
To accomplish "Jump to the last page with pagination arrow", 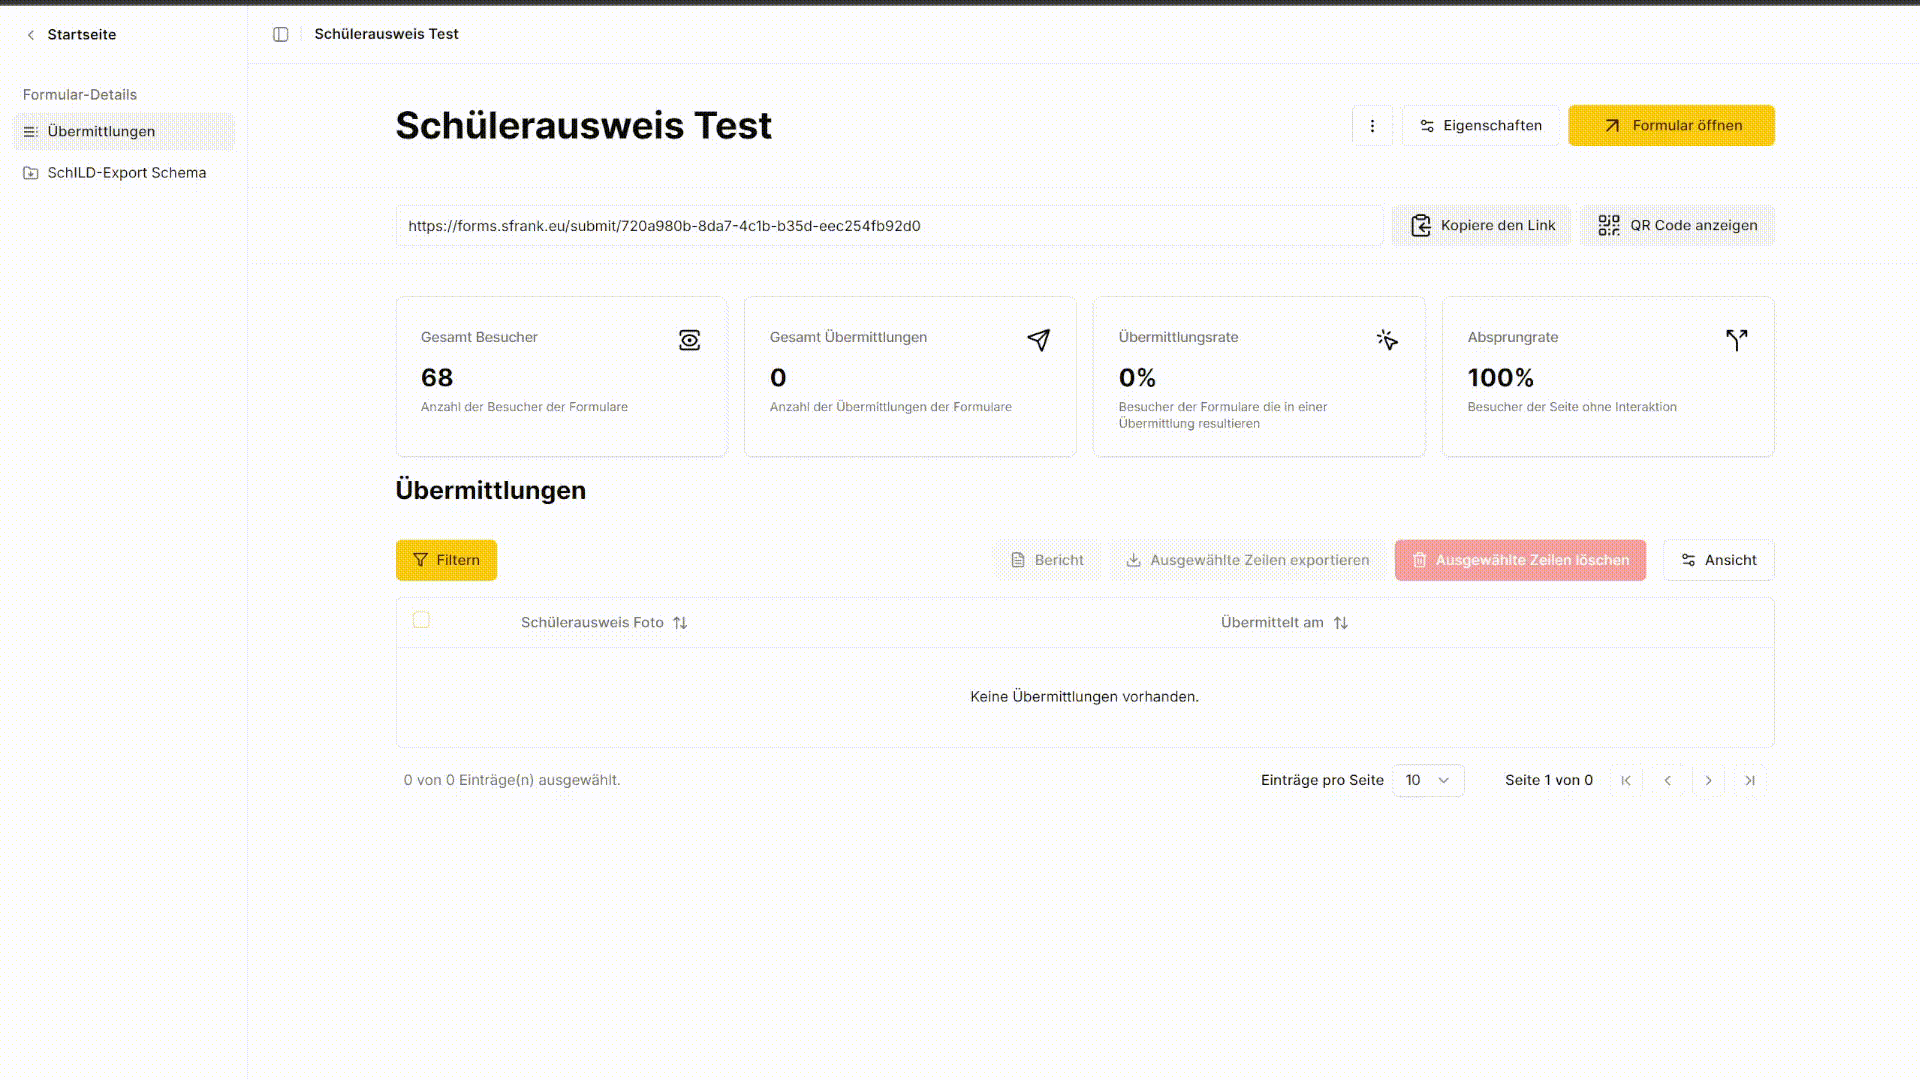I will (x=1750, y=780).
